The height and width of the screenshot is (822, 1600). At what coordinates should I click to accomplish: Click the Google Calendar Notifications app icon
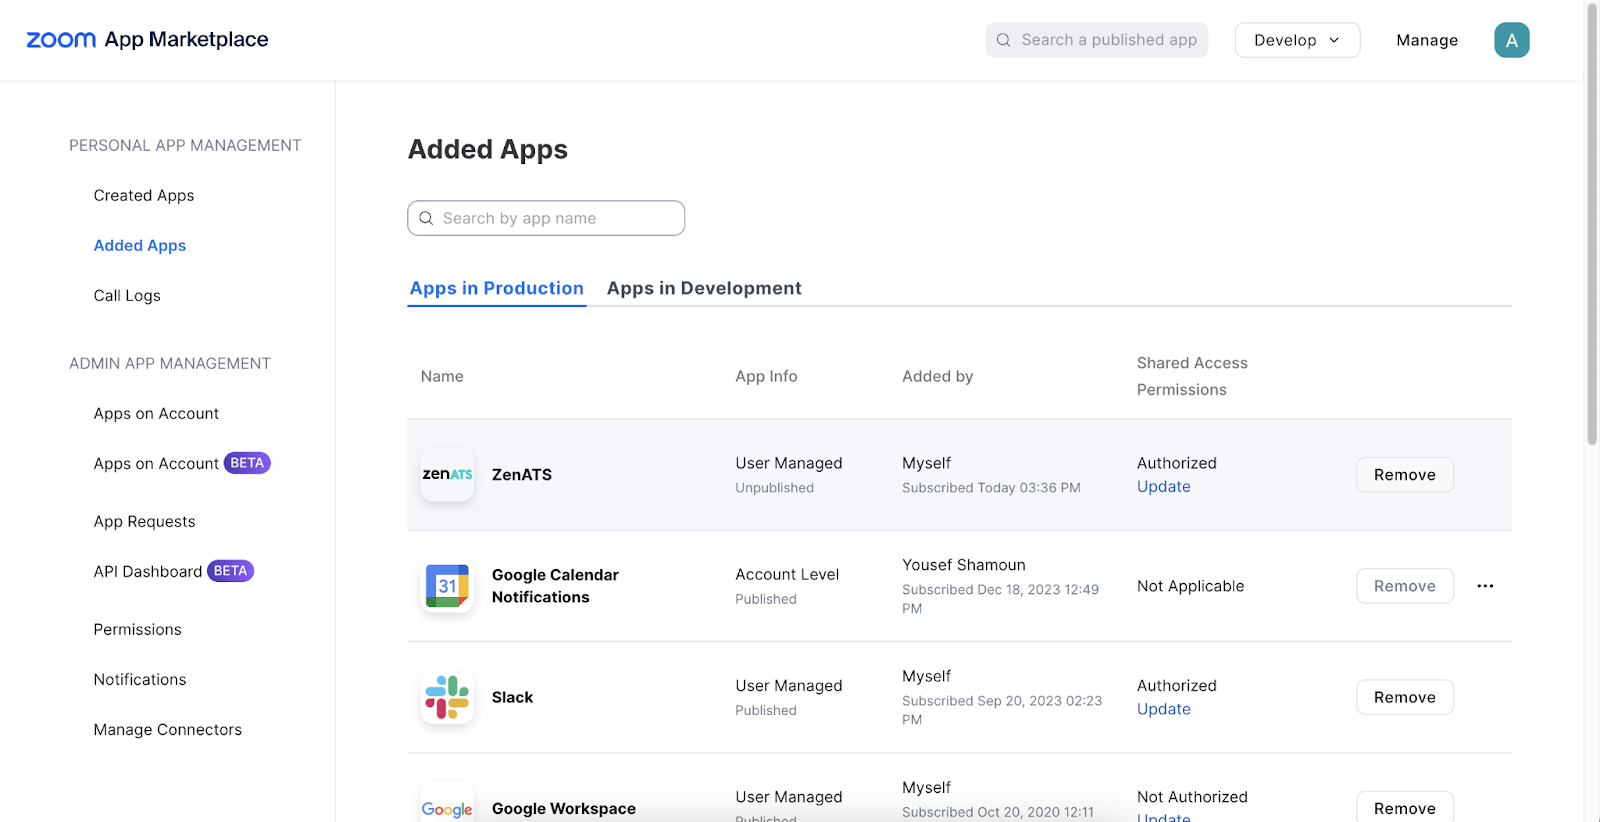[x=447, y=586]
